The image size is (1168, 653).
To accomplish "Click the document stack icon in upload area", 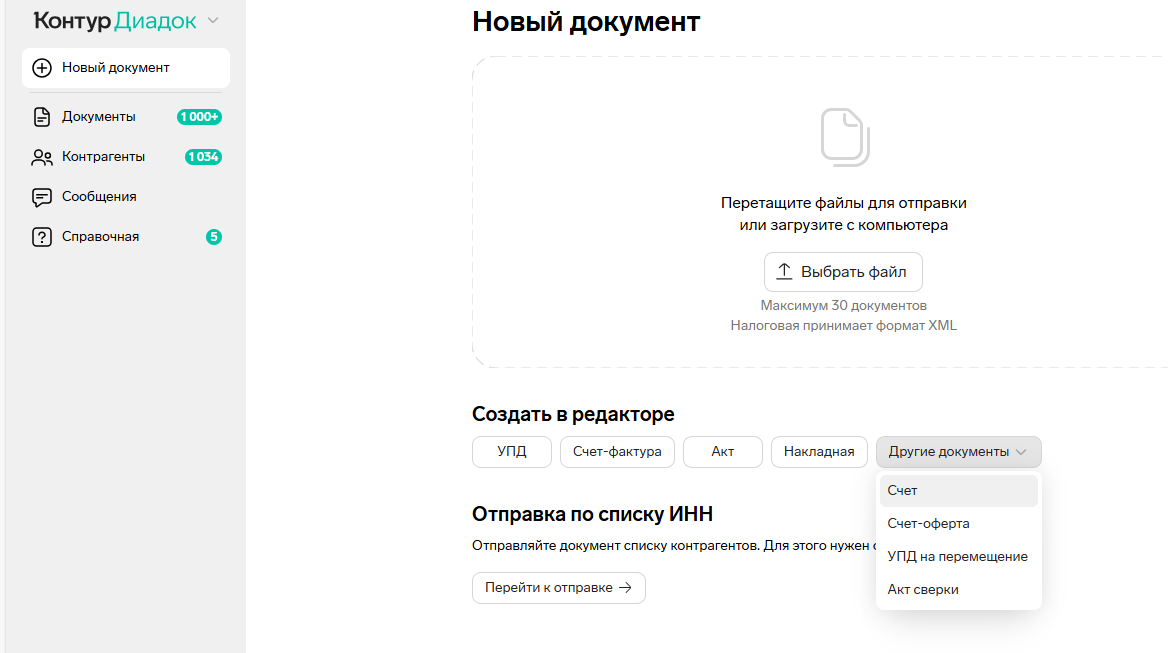I will point(845,137).
